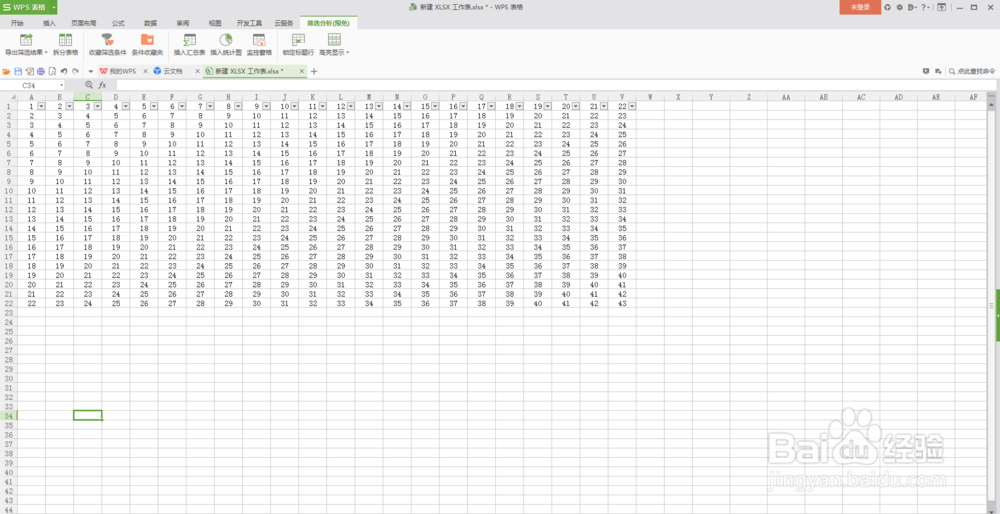The image size is (1000, 514).
Task: Expand the WPS 表格 application menu arrow
Action: tap(54, 7)
